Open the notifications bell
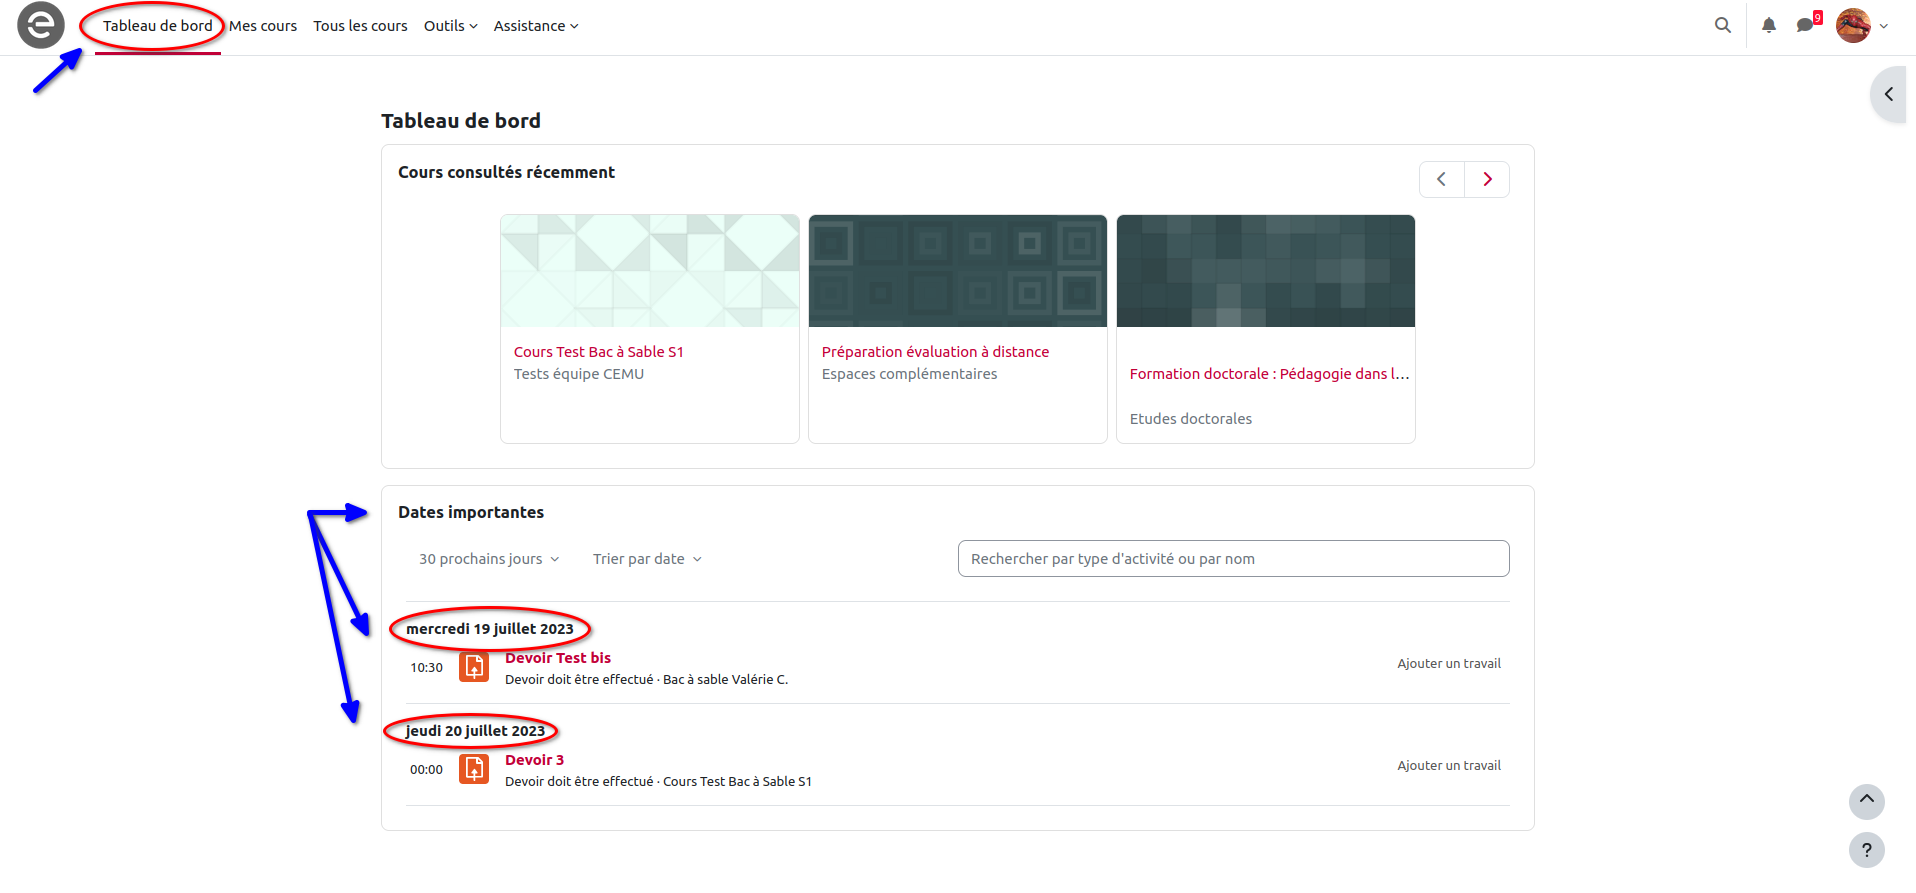This screenshot has width=1916, height=893. tap(1768, 26)
